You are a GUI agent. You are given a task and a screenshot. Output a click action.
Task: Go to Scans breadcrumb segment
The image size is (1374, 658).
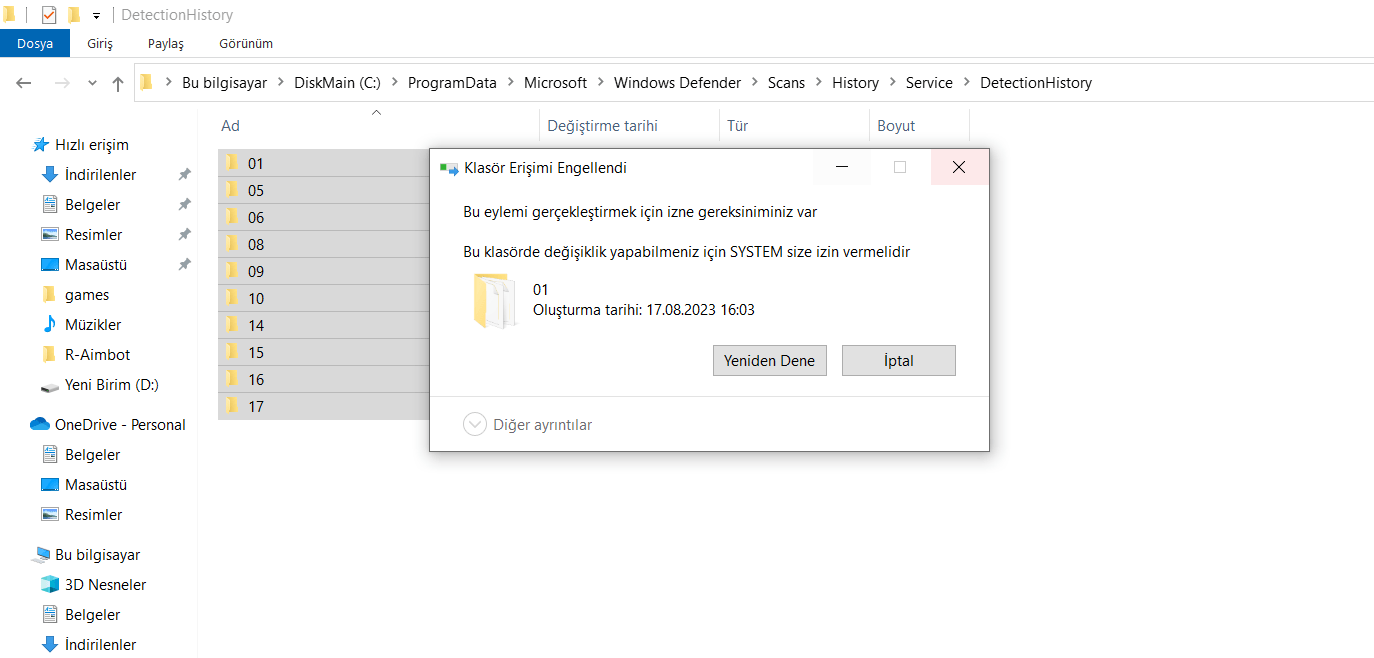[786, 83]
